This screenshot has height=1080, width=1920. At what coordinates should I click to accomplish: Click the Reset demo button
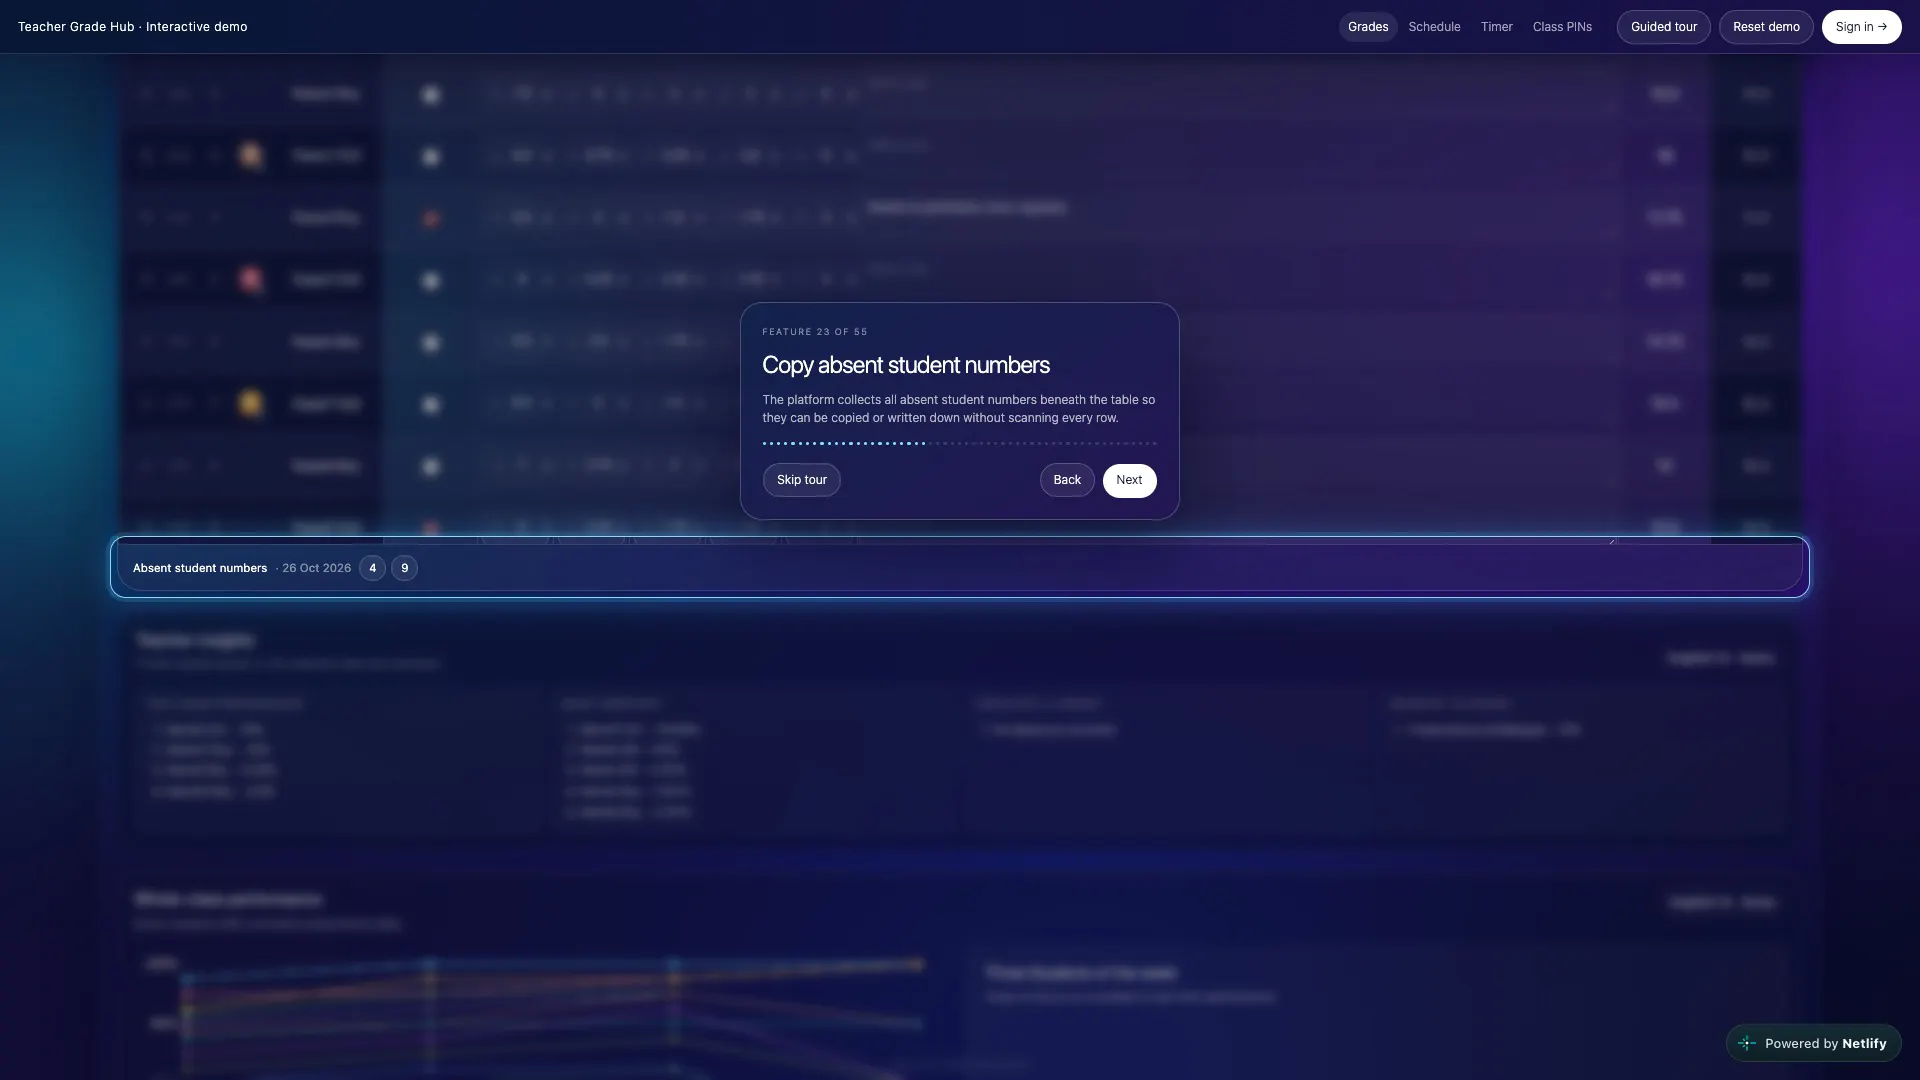tap(1765, 27)
